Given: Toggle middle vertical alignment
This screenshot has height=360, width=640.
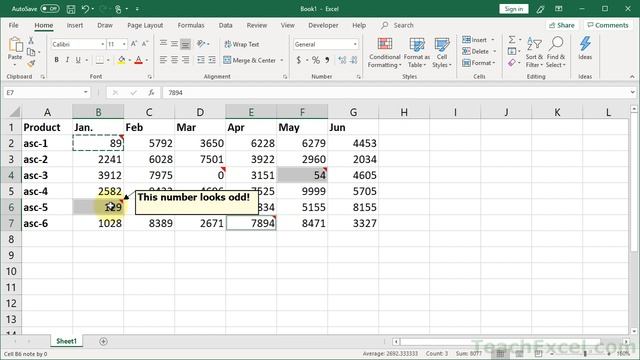Looking at the screenshot, I should pyautogui.click(x=174, y=44).
